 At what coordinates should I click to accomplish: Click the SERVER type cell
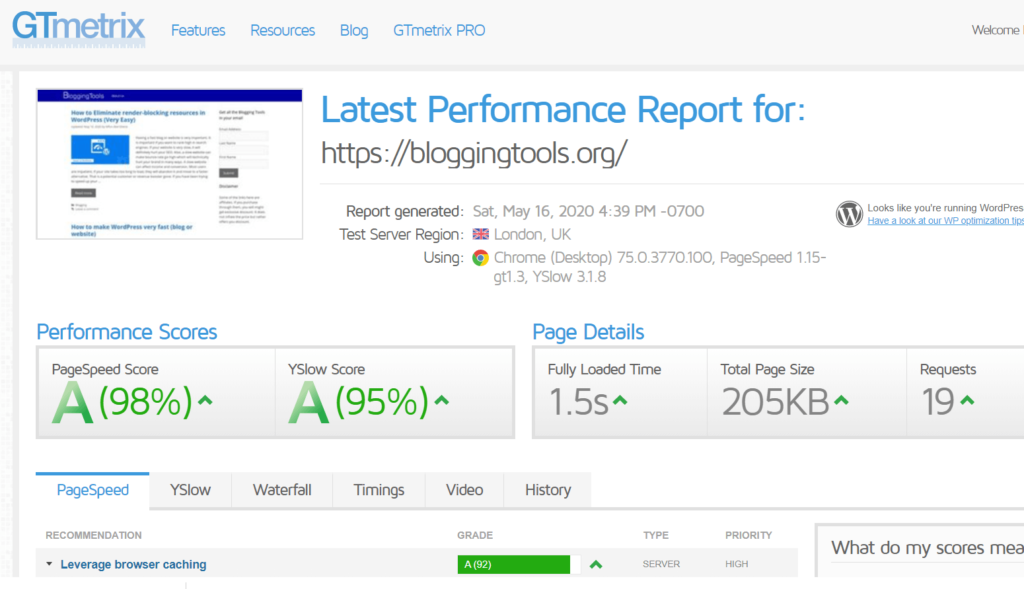[661, 564]
